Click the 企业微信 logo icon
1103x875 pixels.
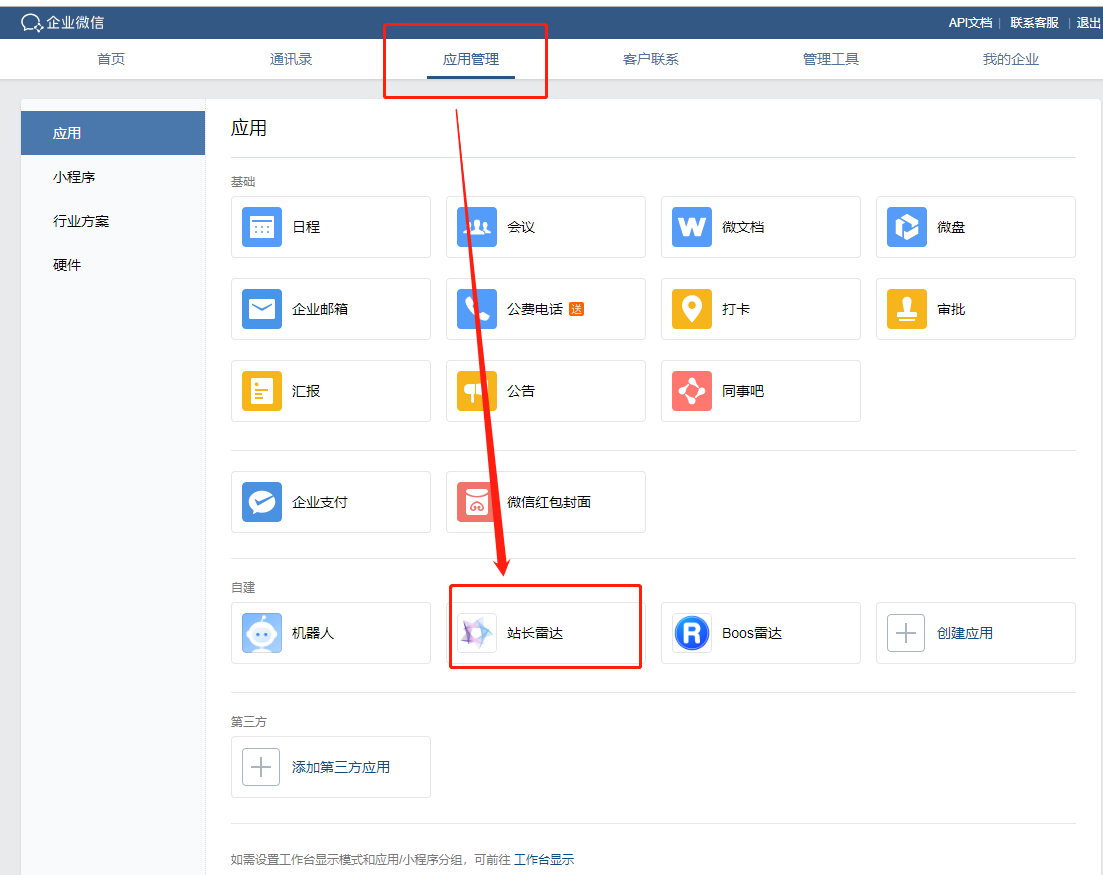tap(32, 23)
